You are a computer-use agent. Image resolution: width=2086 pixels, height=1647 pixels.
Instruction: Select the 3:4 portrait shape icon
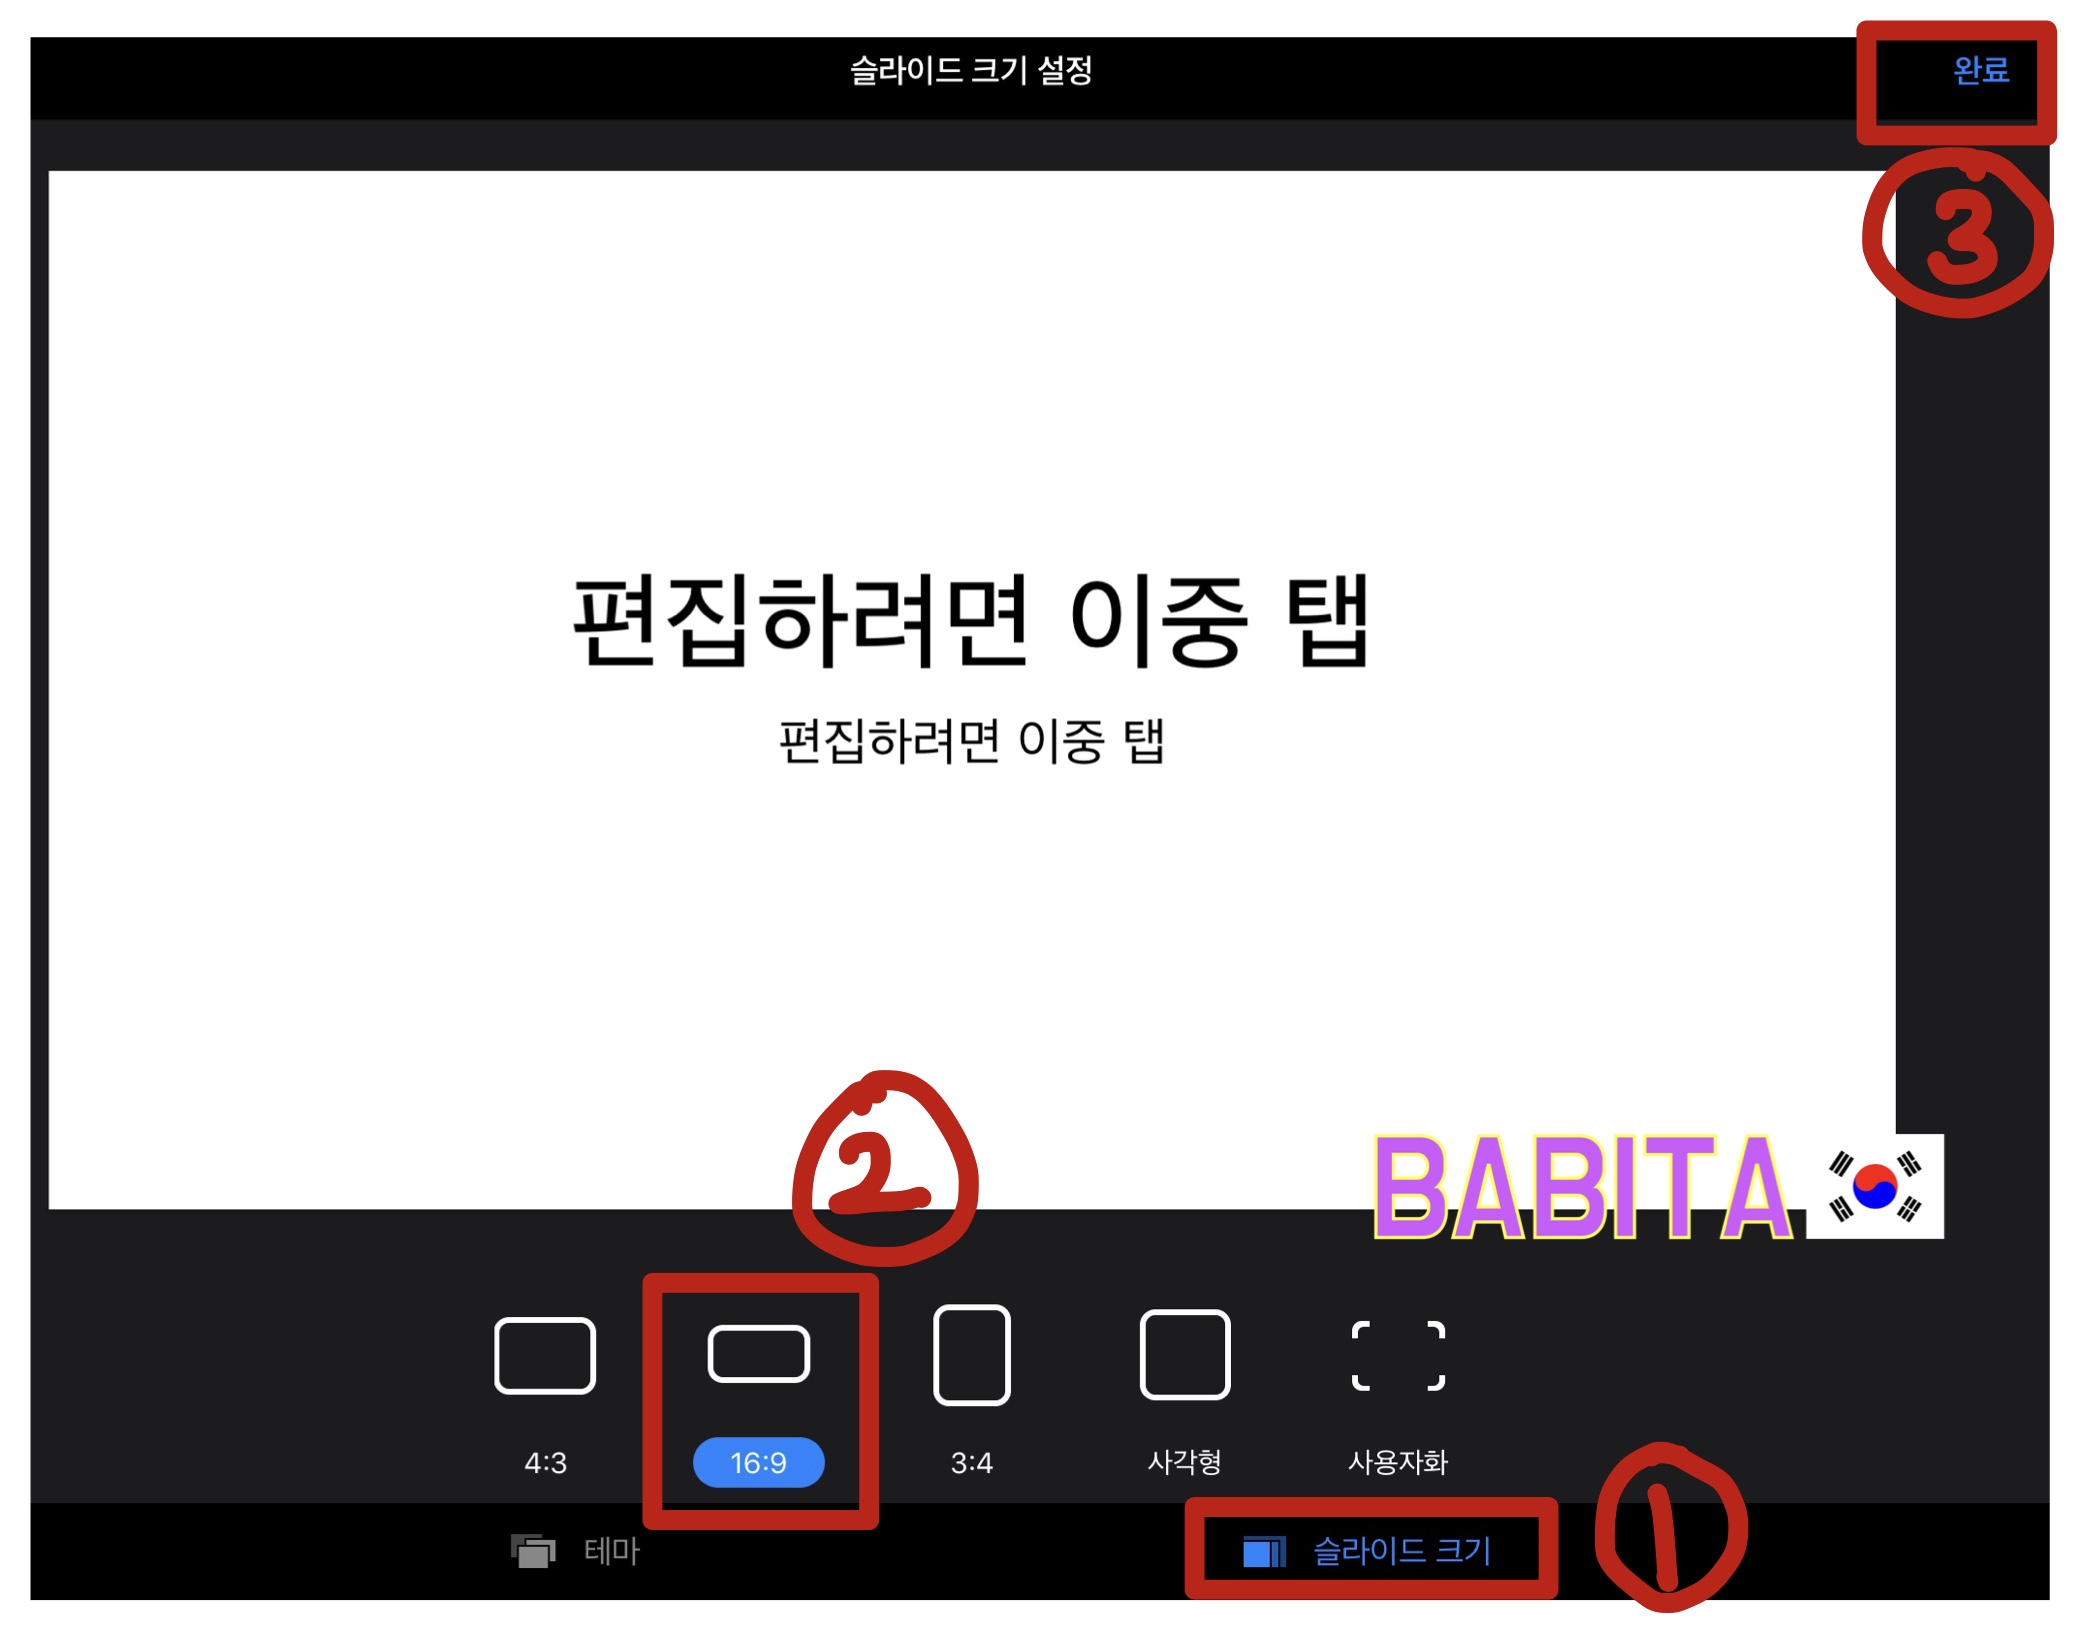971,1355
